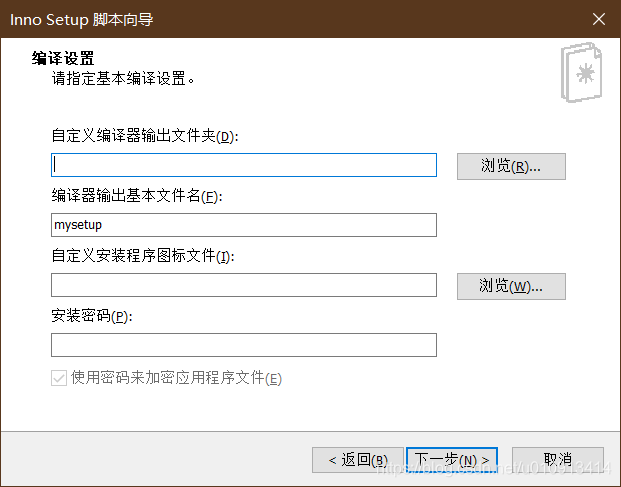The width and height of the screenshot is (621, 487).
Task: Click the 安装密码(P) label
Action: 91,316
